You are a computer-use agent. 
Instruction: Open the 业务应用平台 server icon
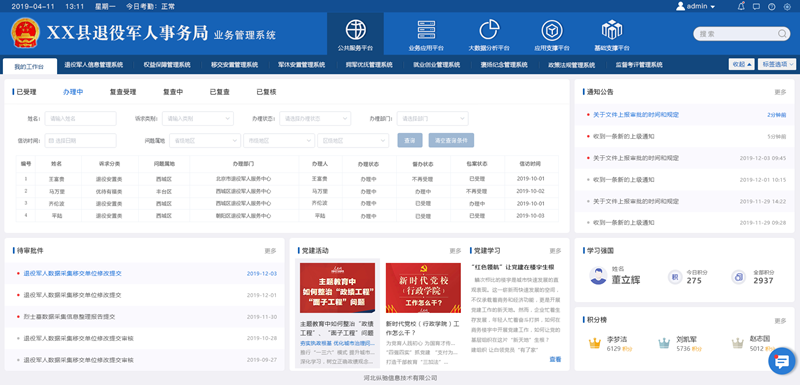click(x=426, y=30)
